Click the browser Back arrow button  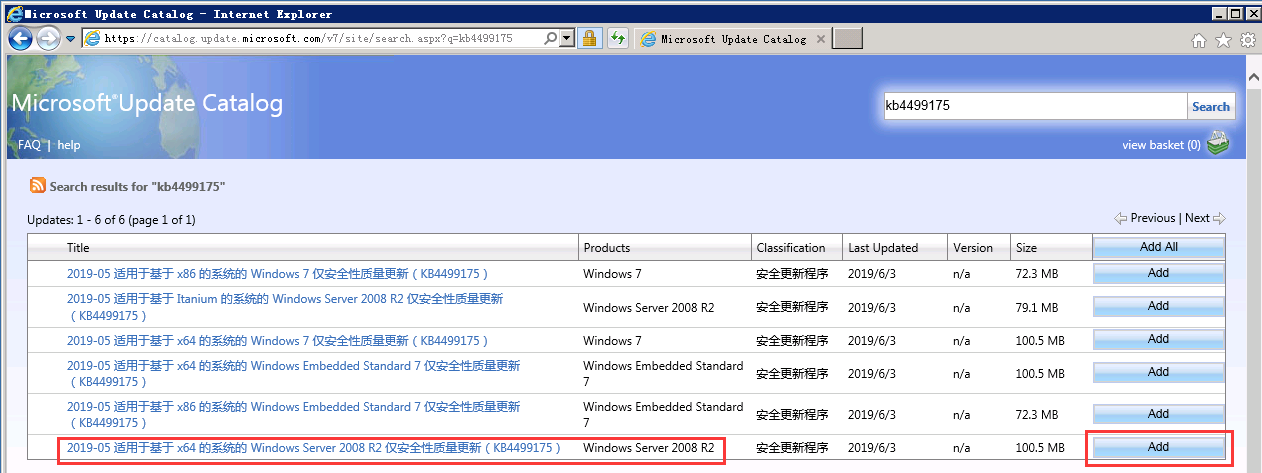(x=21, y=39)
